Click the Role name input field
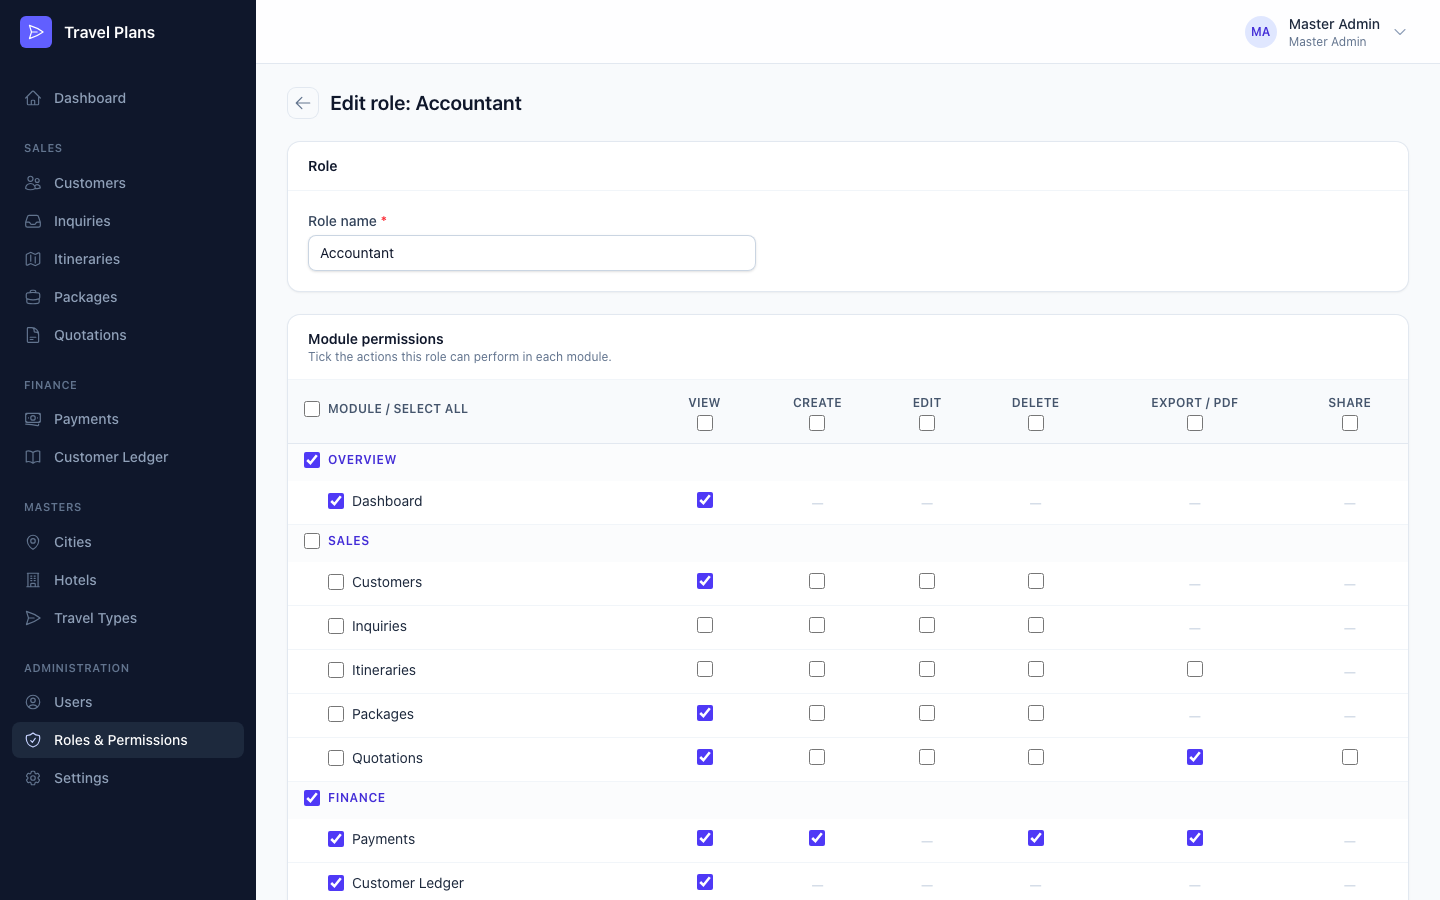Screen dimensions: 1440x900 coord(532,253)
